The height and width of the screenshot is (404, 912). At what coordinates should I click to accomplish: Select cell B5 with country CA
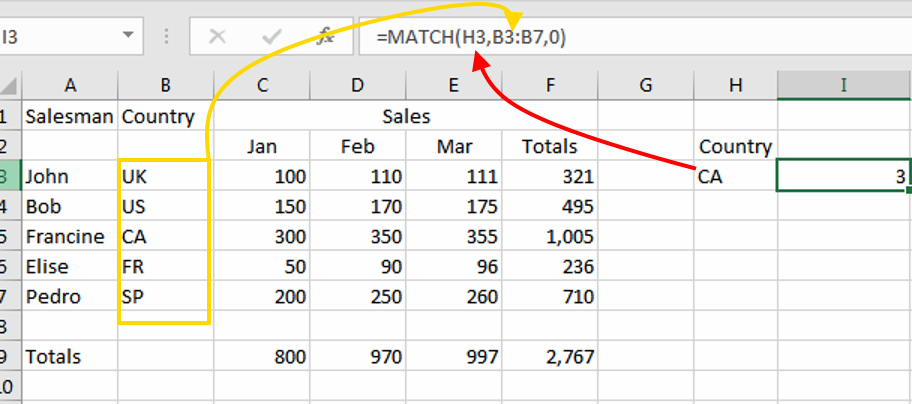165,237
